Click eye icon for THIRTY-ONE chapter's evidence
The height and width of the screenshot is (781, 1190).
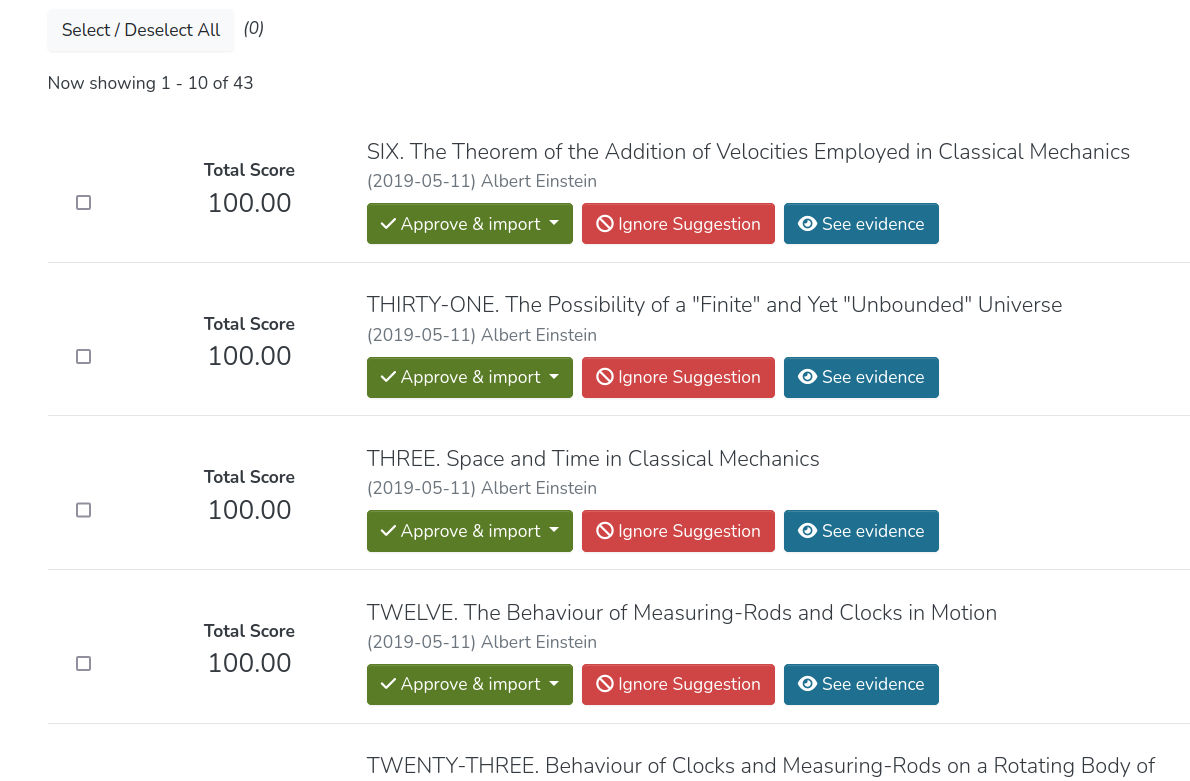coord(808,377)
